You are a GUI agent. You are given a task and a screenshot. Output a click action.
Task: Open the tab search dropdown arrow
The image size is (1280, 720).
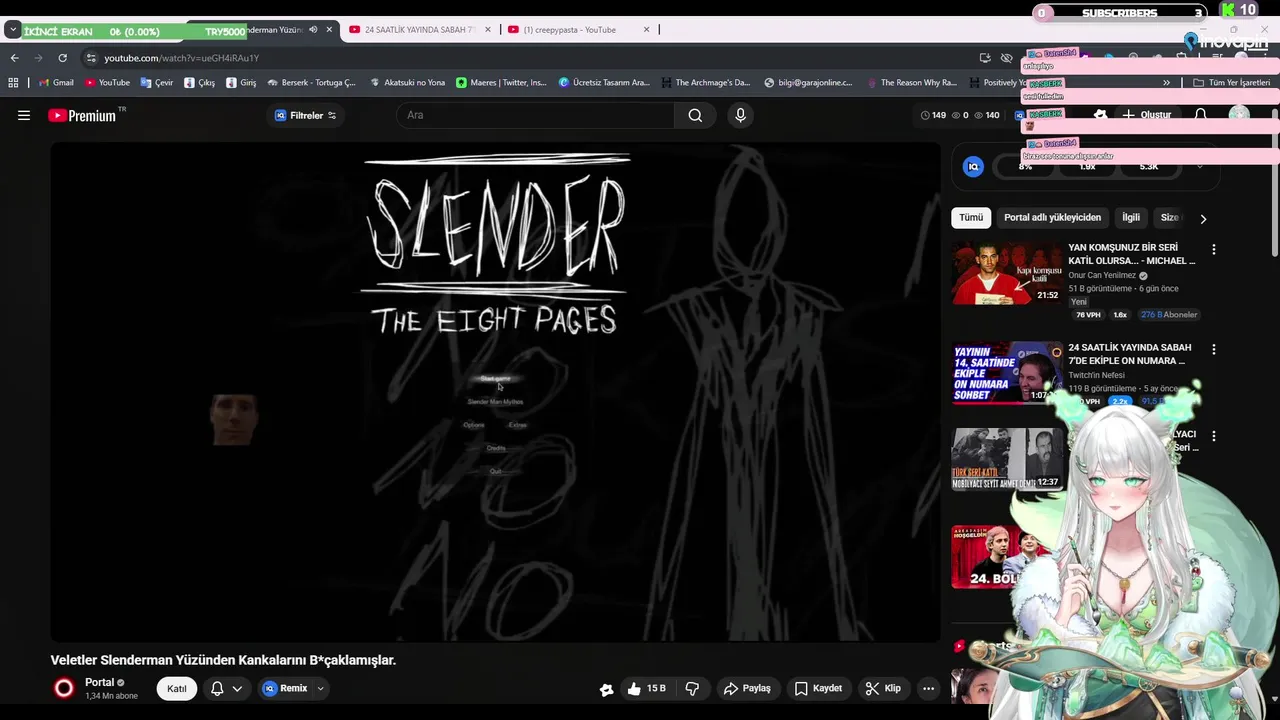(12, 30)
